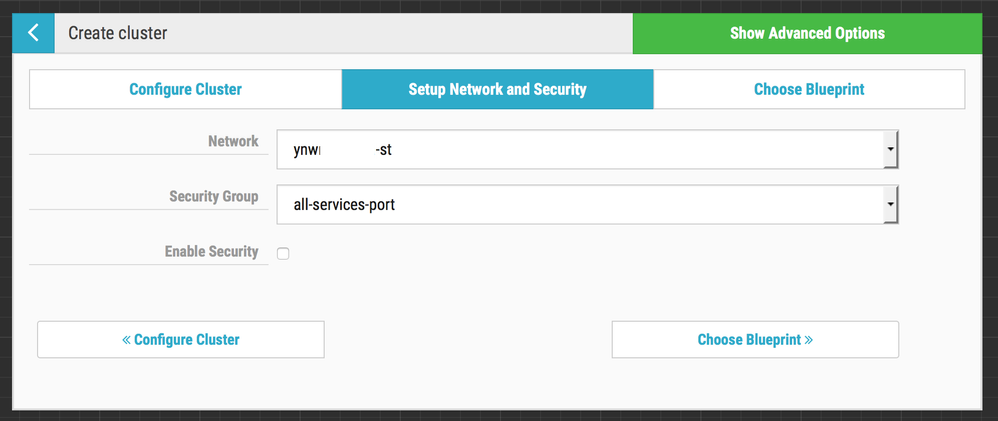Click the Network field label
This screenshot has width=998, height=421.
[233, 142]
